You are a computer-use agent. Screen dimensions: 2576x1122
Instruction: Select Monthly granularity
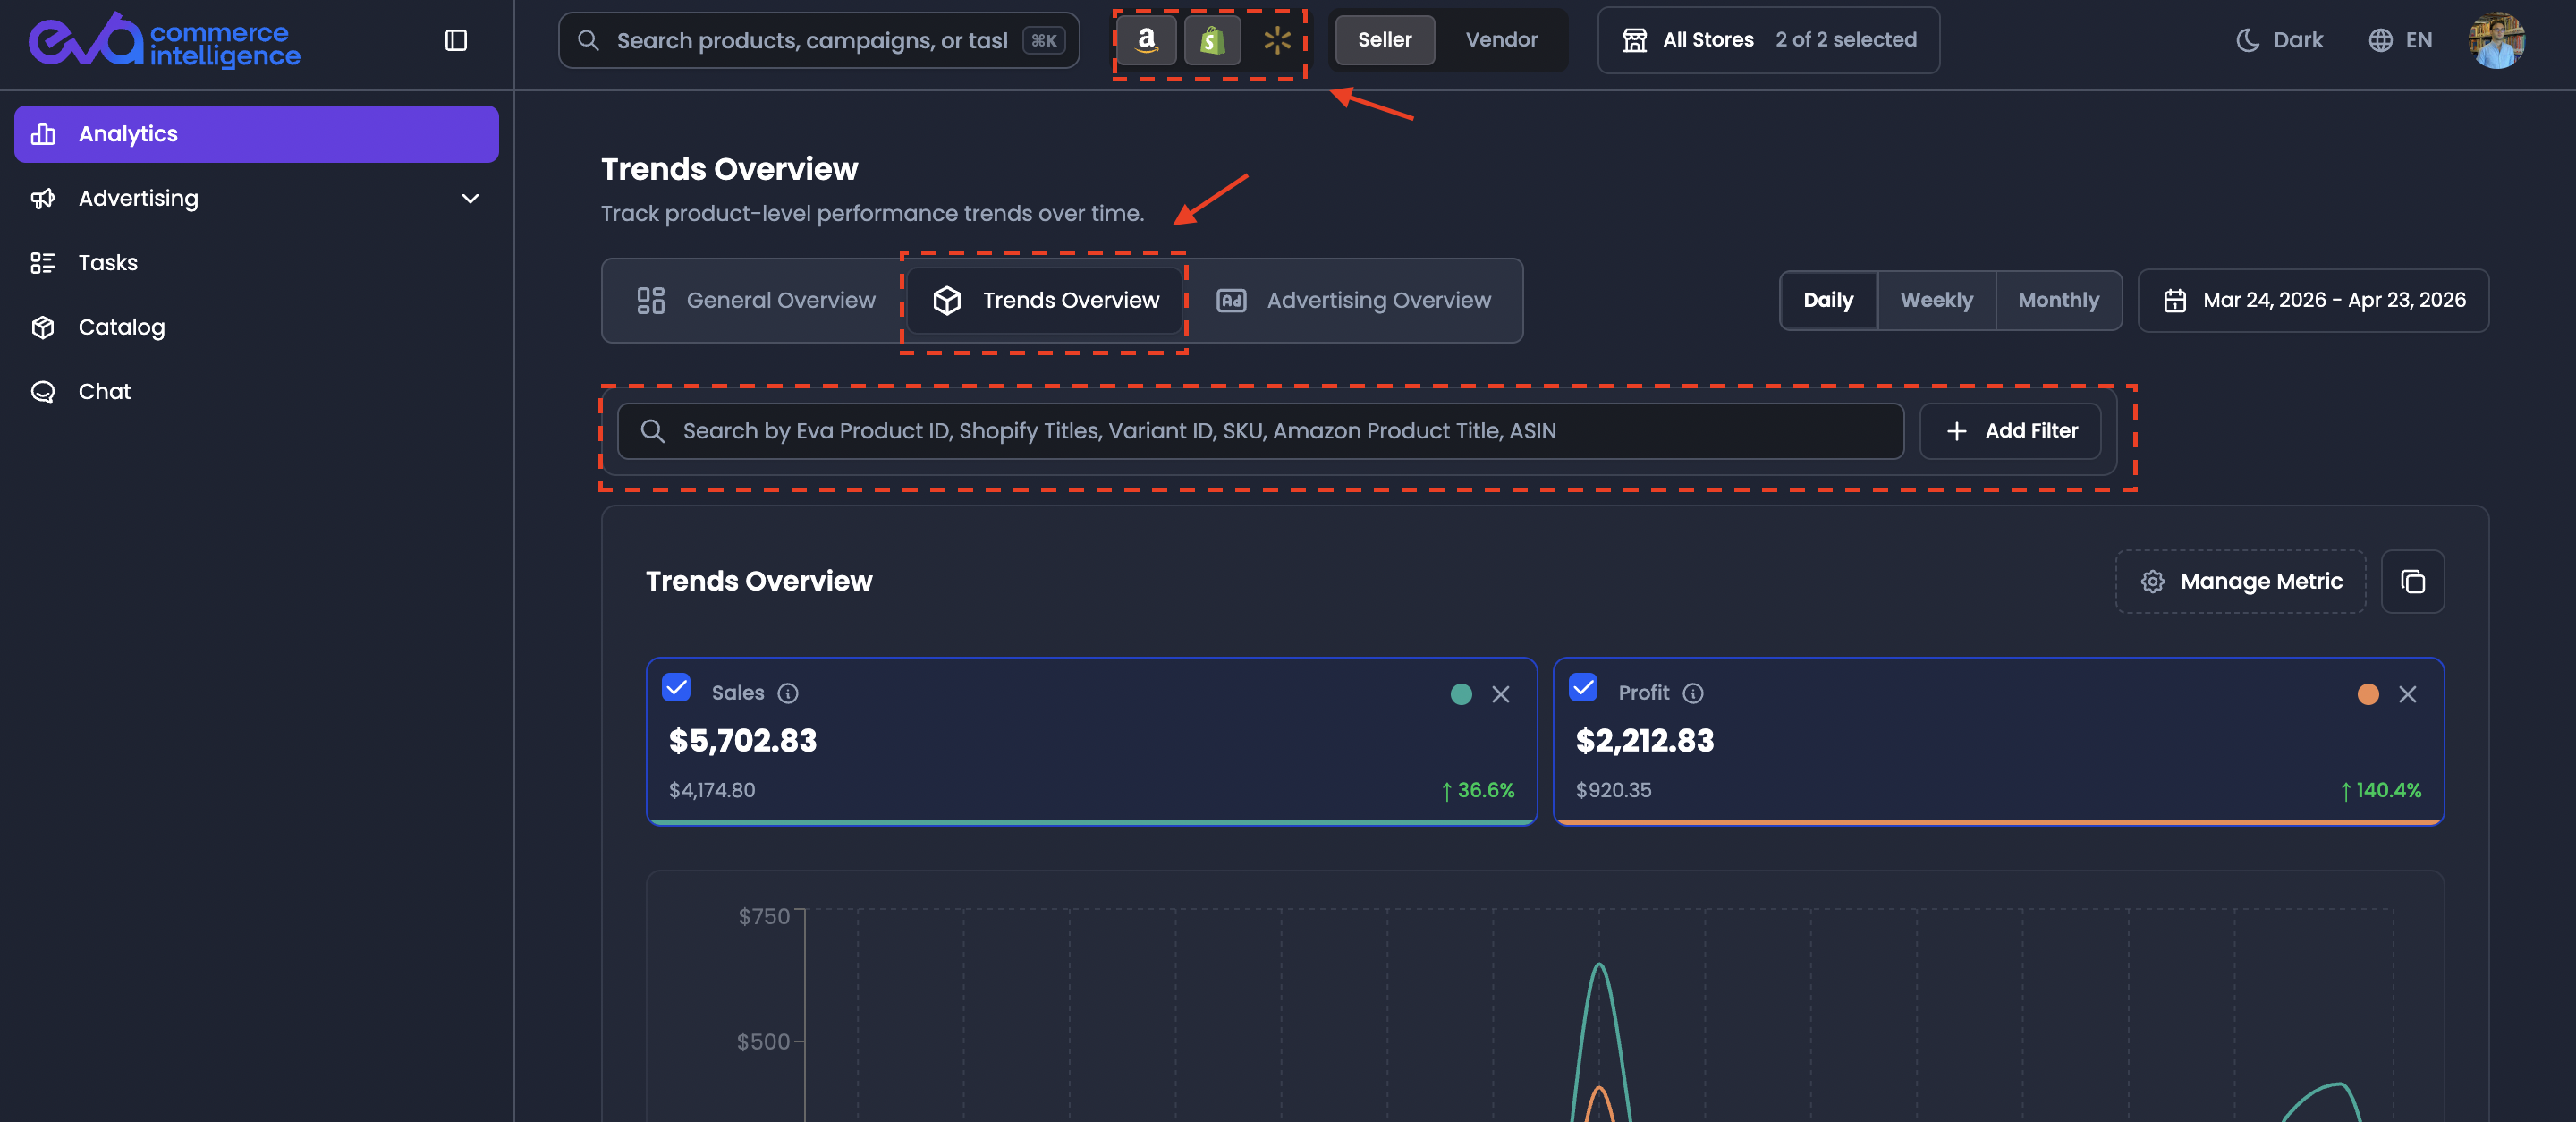click(2058, 300)
